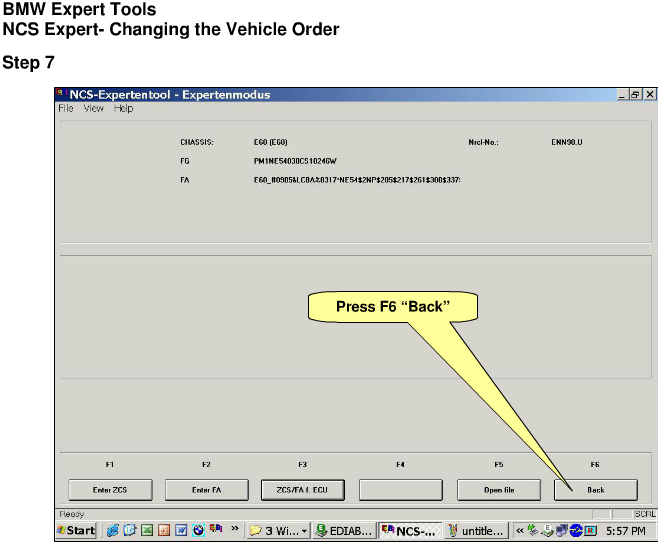This screenshot has height=543, width=658.
Task: Click the NCS-Expertentool title bar app icon
Action: click(62, 93)
